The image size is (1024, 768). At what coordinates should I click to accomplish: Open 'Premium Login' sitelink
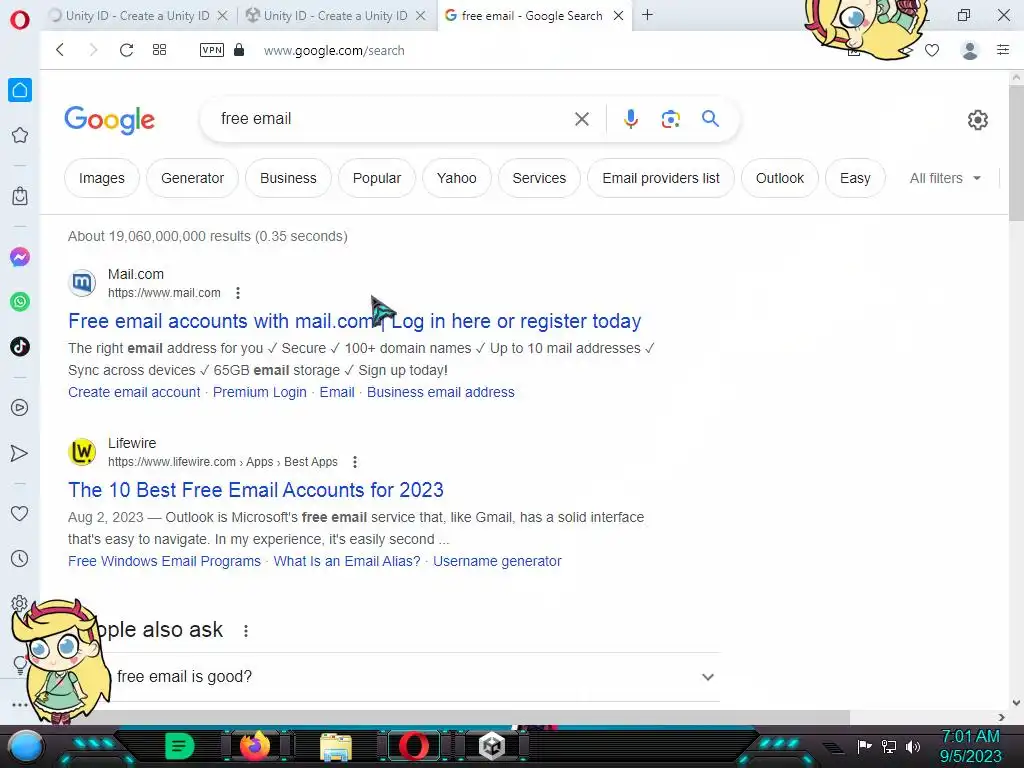coord(259,392)
